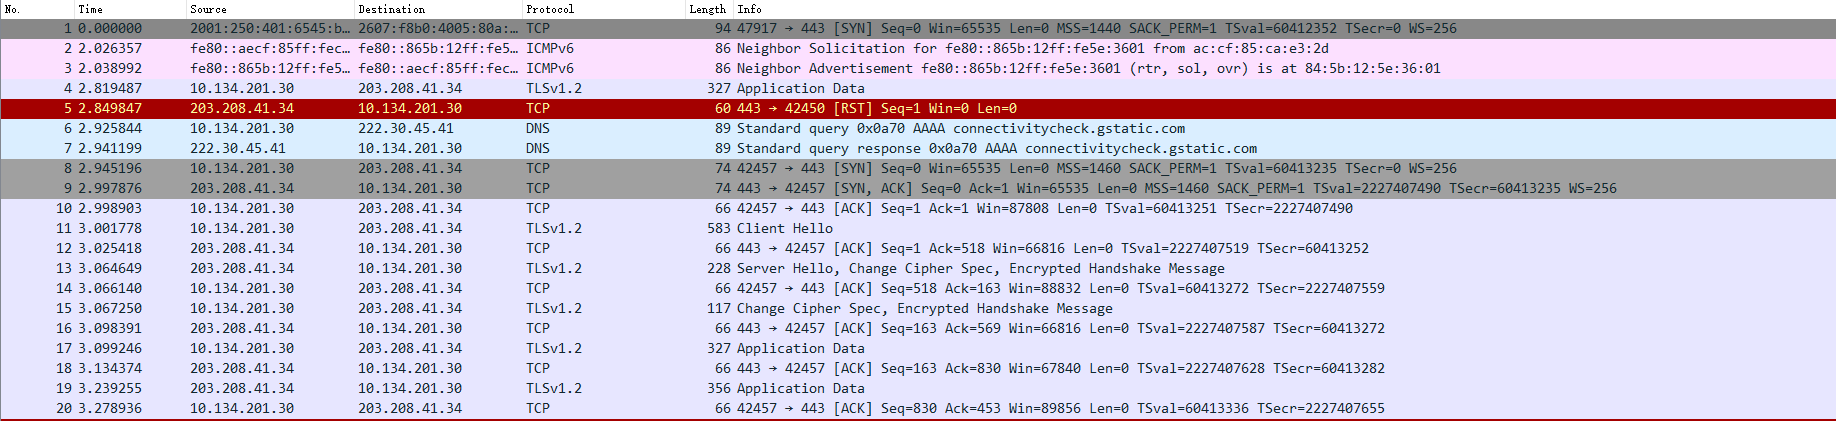Select packet 4 Application Data at 2.819487
The height and width of the screenshot is (421, 1836).
coord(918,88)
